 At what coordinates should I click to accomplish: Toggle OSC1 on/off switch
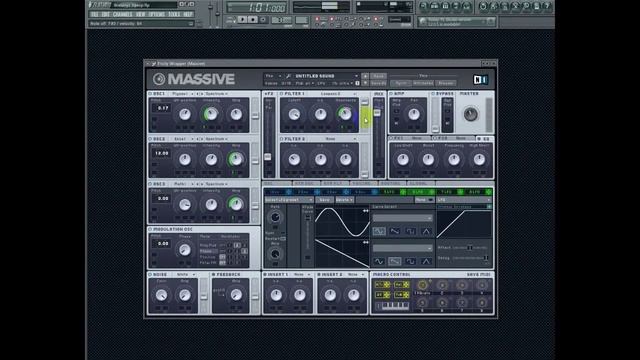150,94
